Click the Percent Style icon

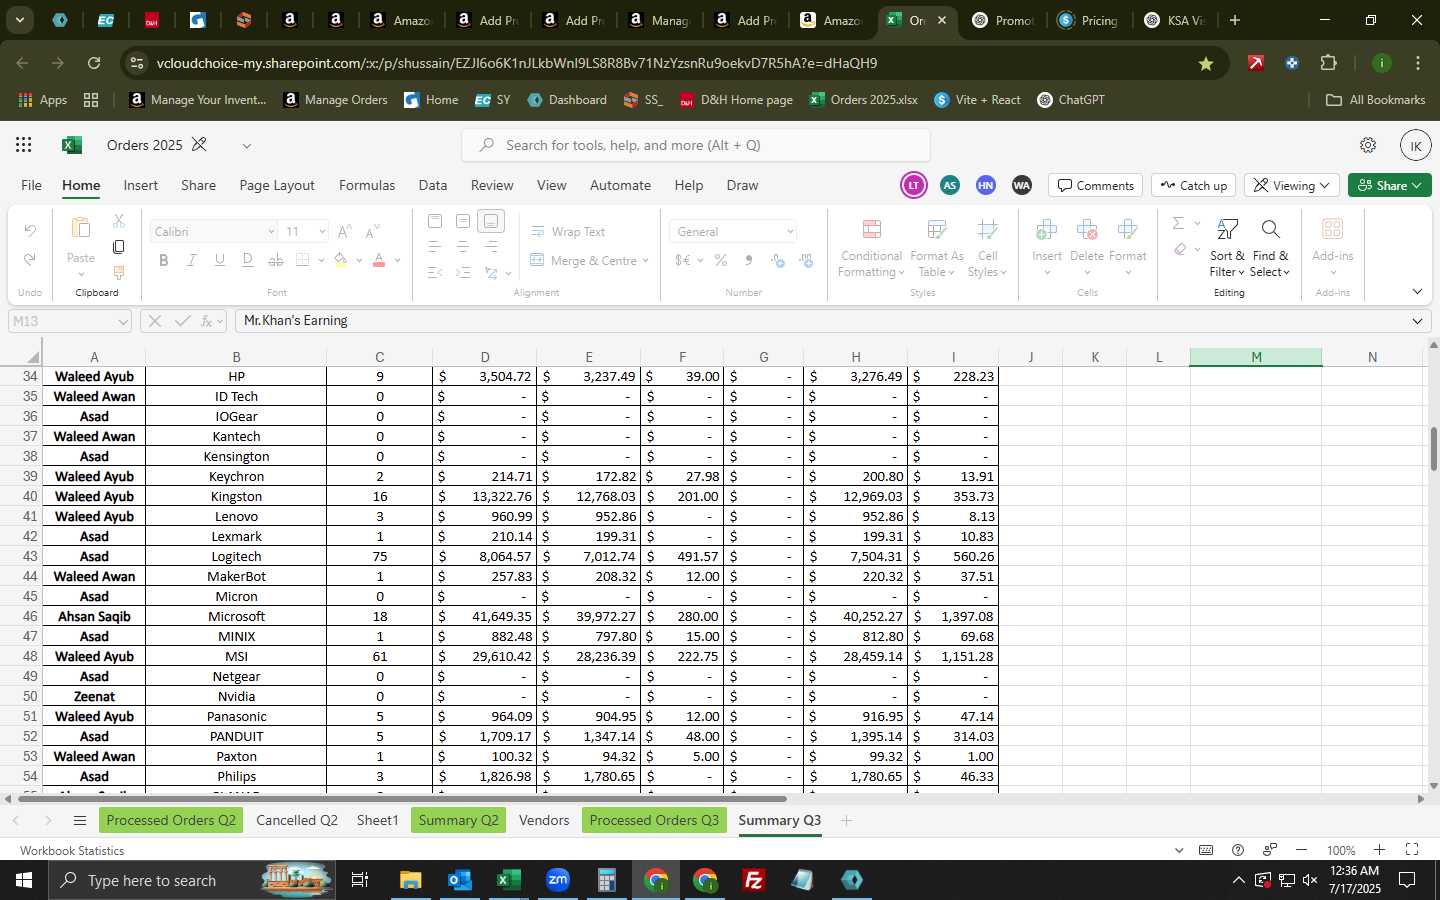[720, 260]
